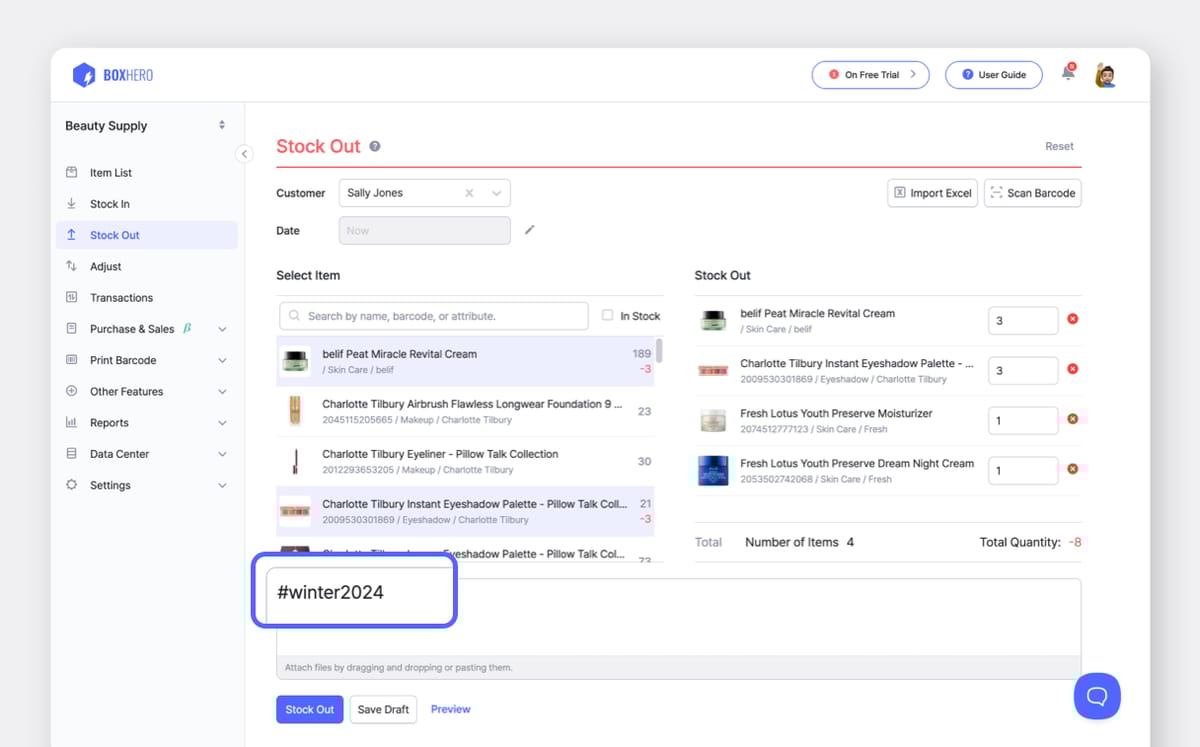Click the Import Excel option

(x=932, y=192)
